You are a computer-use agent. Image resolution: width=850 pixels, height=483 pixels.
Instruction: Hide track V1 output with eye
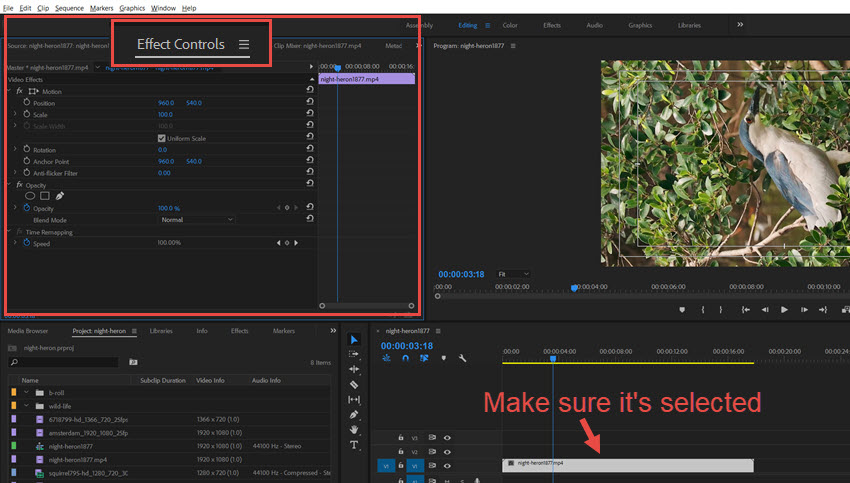point(447,466)
